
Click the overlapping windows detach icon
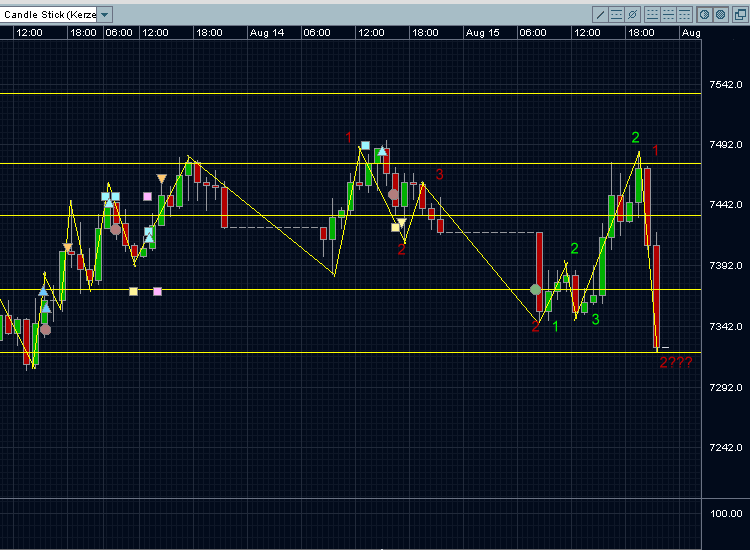pyautogui.click(x=741, y=14)
